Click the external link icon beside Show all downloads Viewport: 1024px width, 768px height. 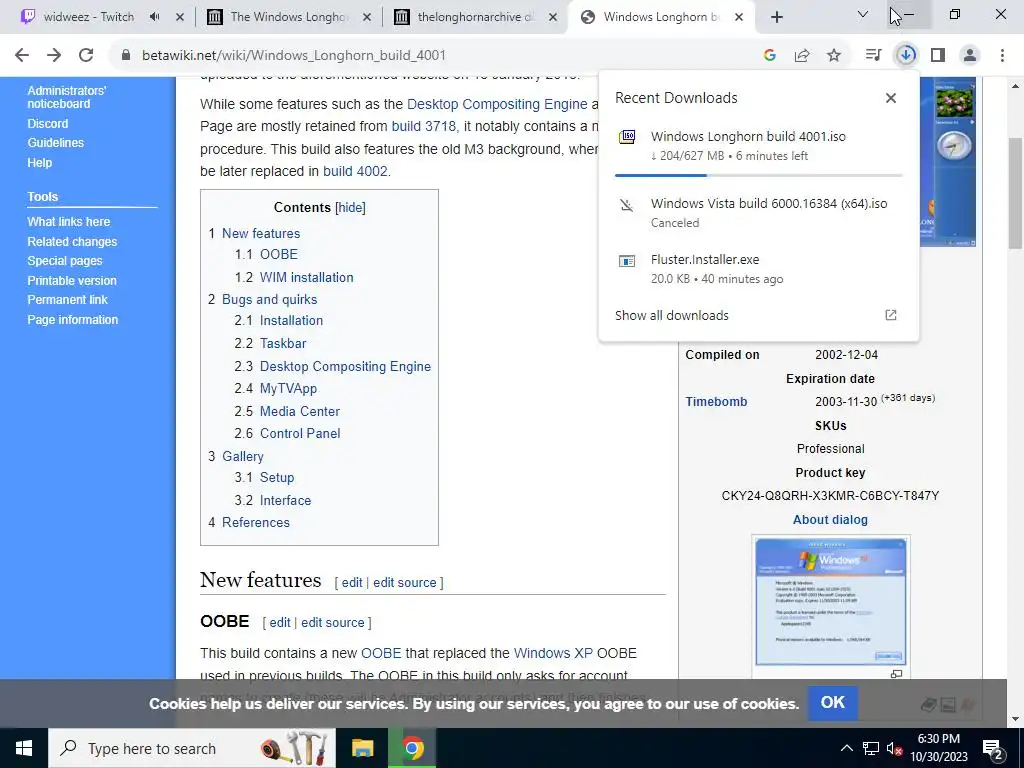coord(891,315)
